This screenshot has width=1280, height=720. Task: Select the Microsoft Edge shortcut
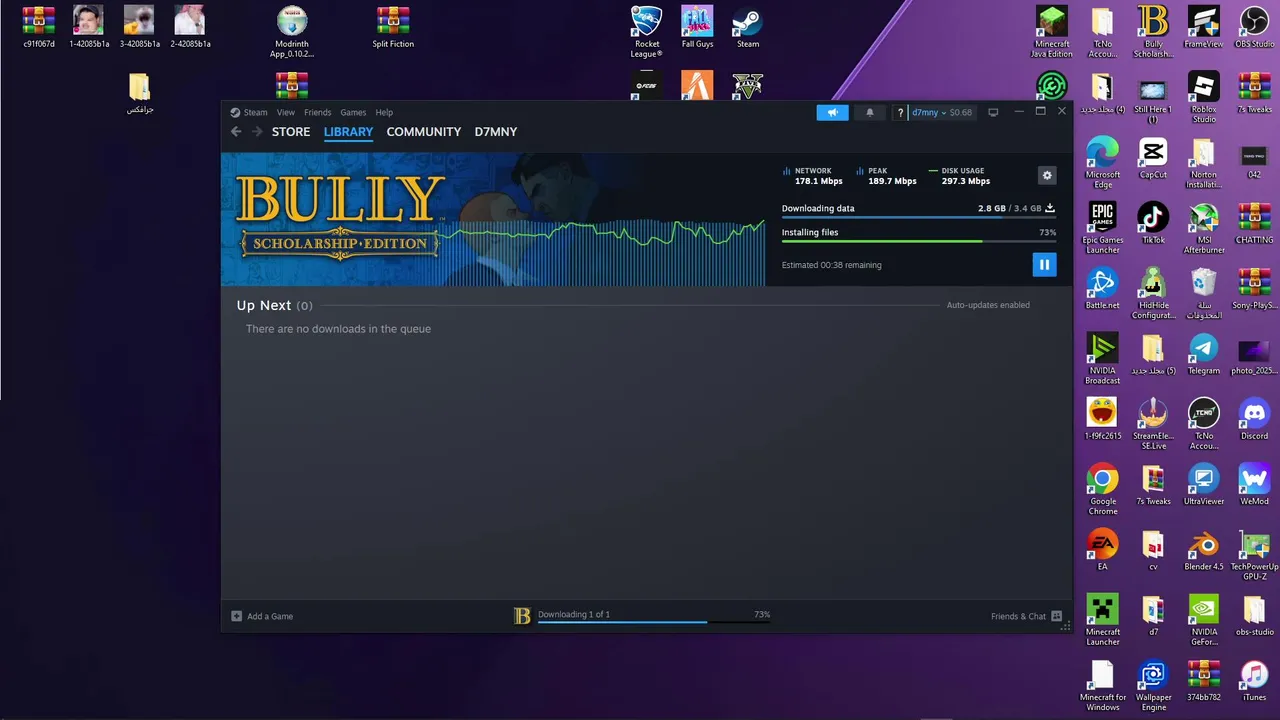[1103, 162]
